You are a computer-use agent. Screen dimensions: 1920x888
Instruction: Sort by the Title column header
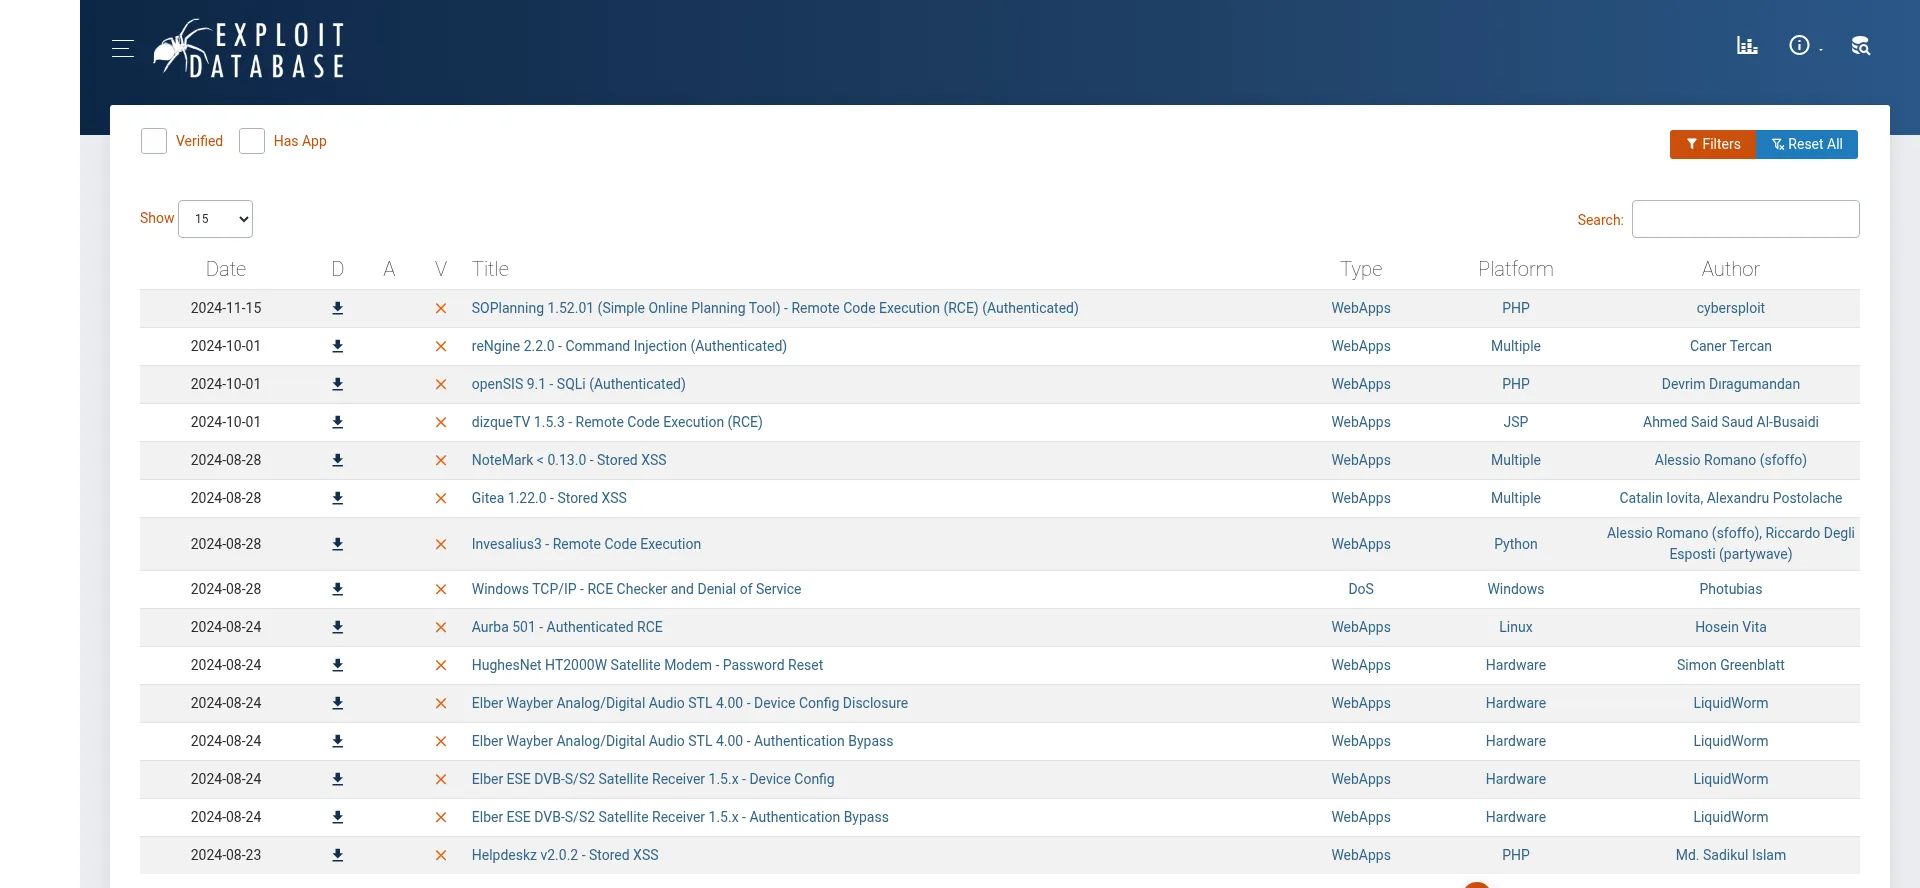(490, 269)
